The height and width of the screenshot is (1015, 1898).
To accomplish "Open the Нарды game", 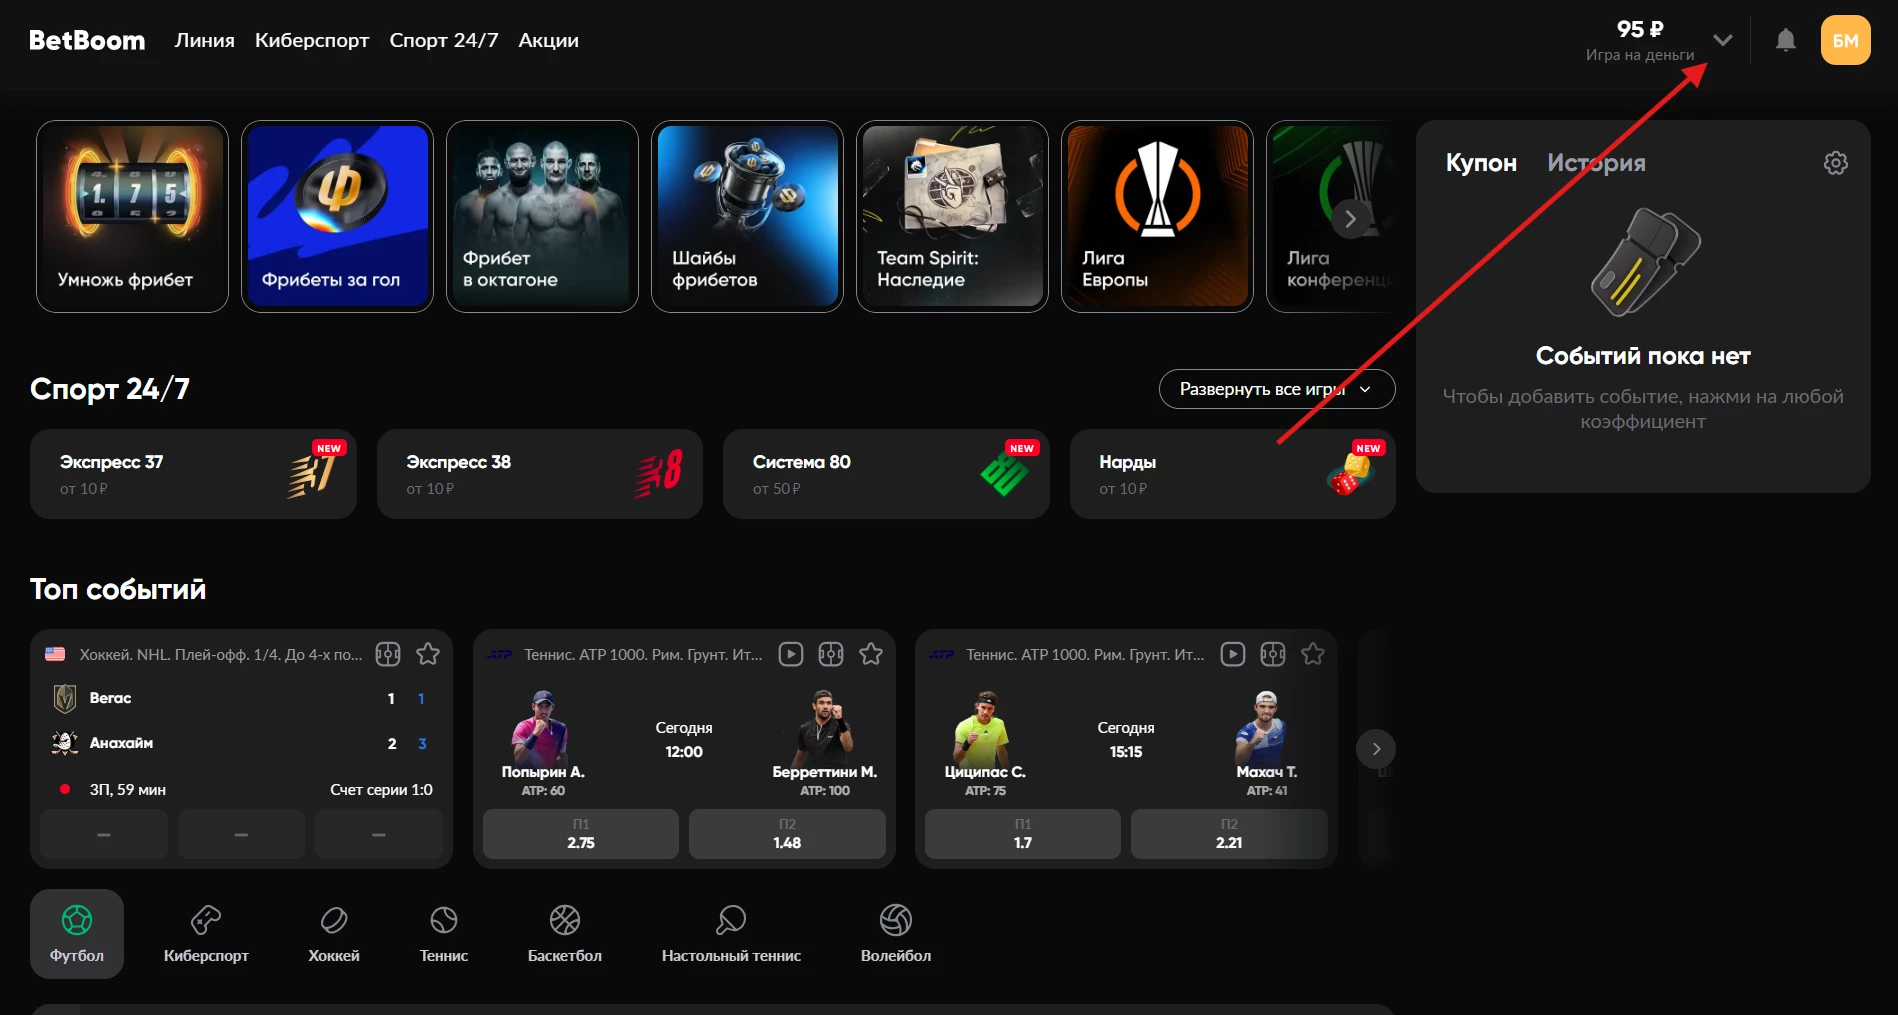I will 1233,474.
